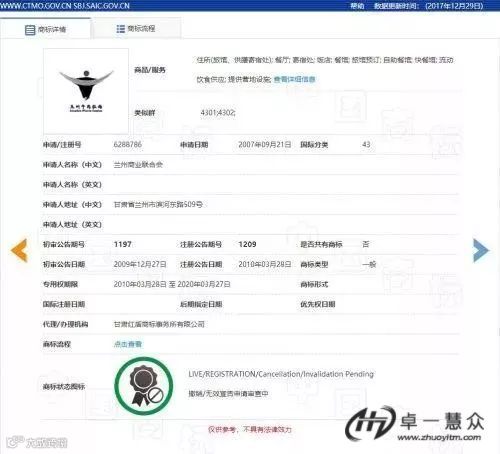Open the 查看详细信息 link
Viewport: 500px width, 454px height.
point(294,79)
